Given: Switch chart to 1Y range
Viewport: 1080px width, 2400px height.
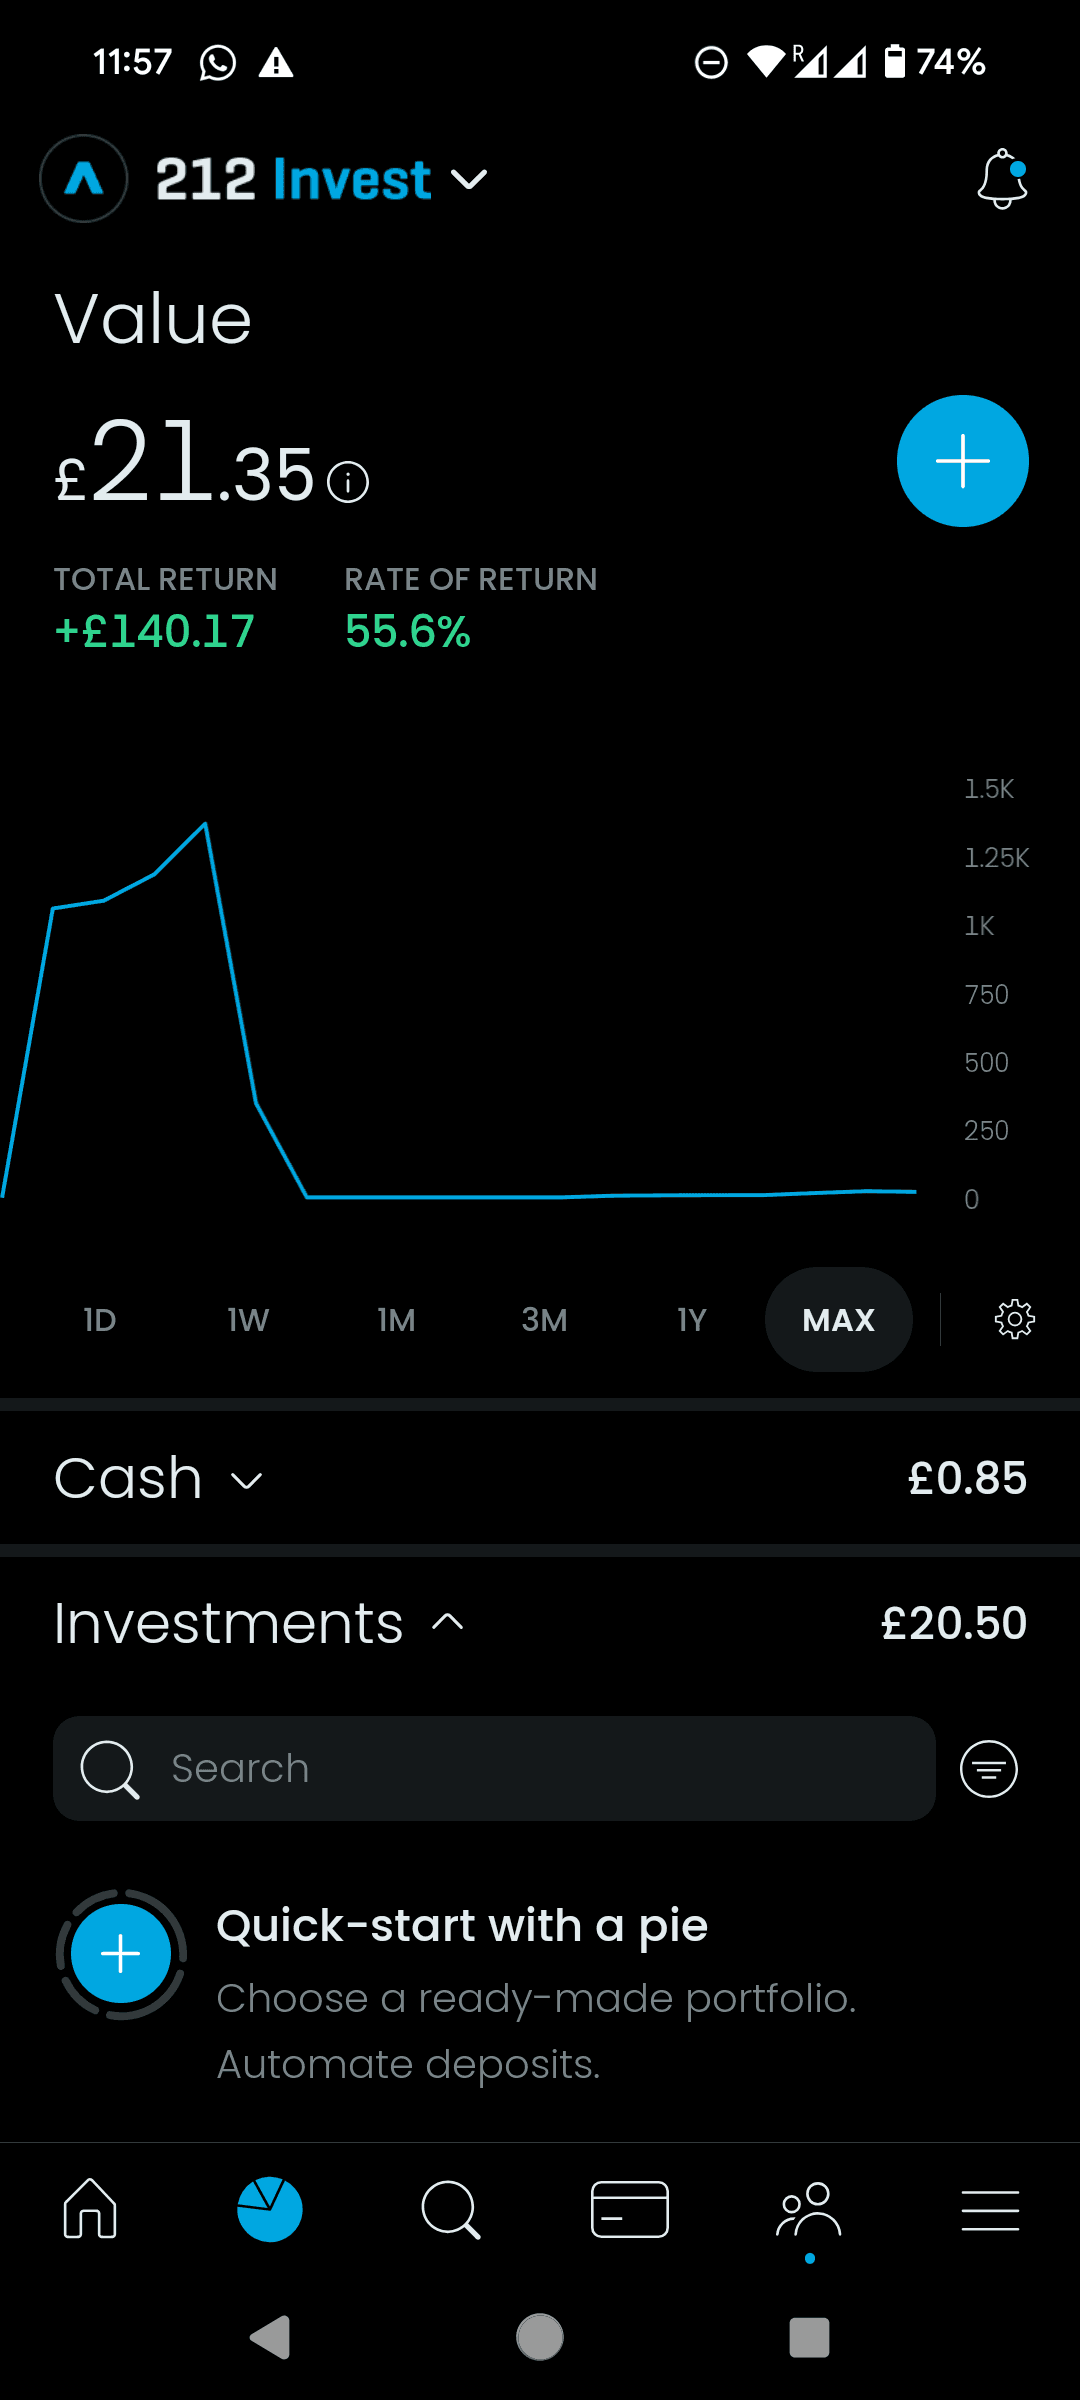Looking at the screenshot, I should pos(692,1320).
